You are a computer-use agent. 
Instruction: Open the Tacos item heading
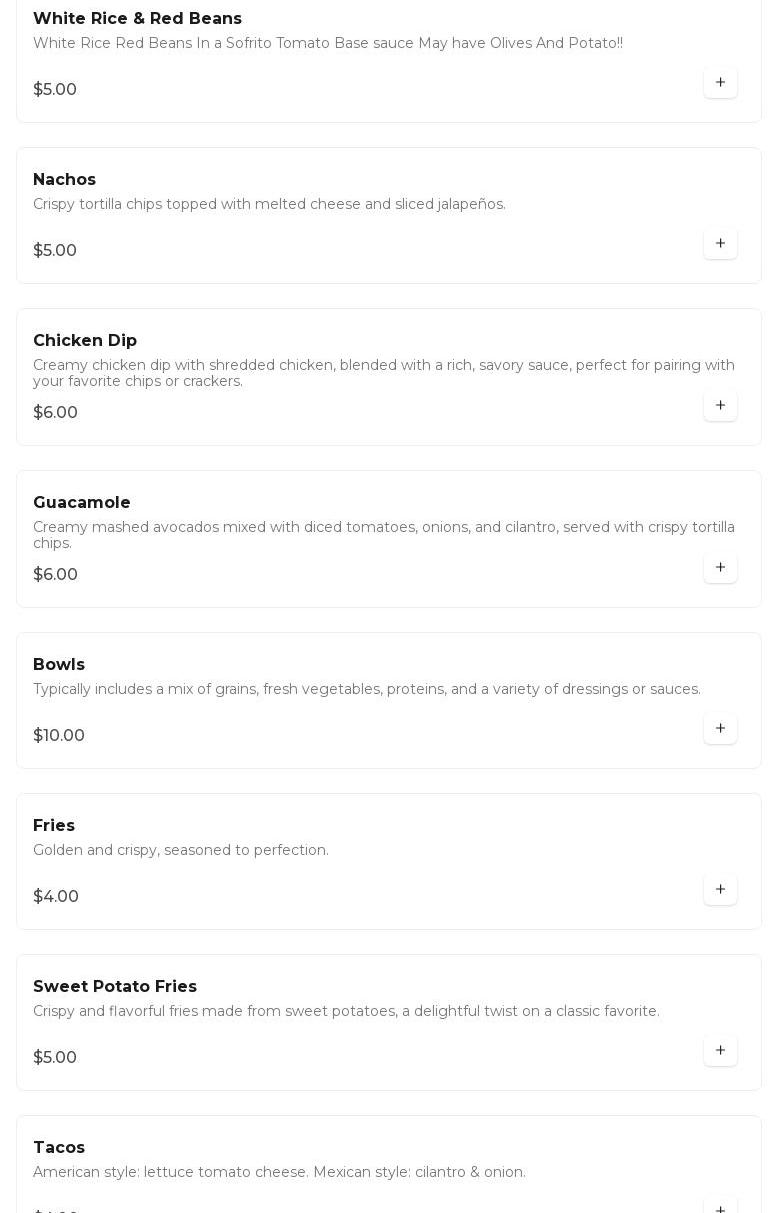(x=59, y=1148)
